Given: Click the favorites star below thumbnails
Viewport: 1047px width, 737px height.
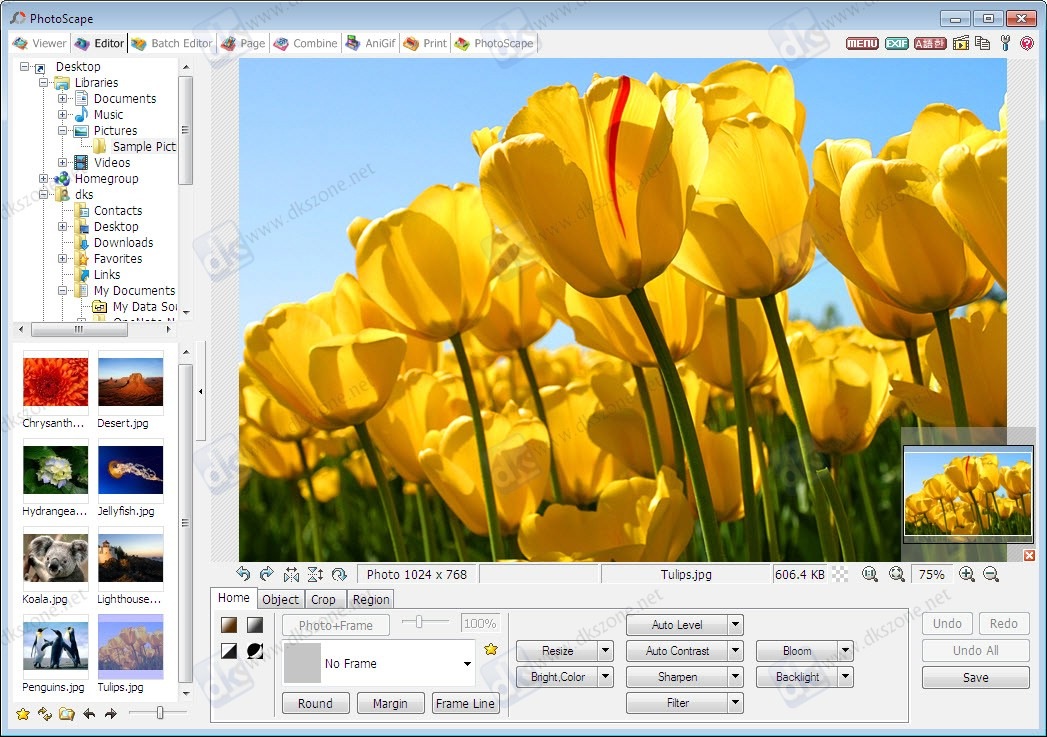Looking at the screenshot, I should [23, 714].
